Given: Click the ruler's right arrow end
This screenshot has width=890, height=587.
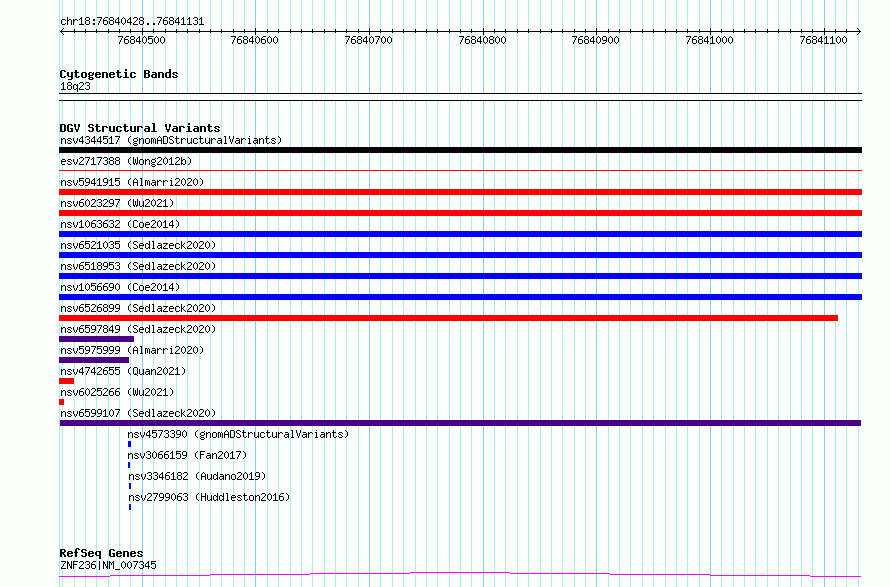Looking at the screenshot, I should 859,31.
